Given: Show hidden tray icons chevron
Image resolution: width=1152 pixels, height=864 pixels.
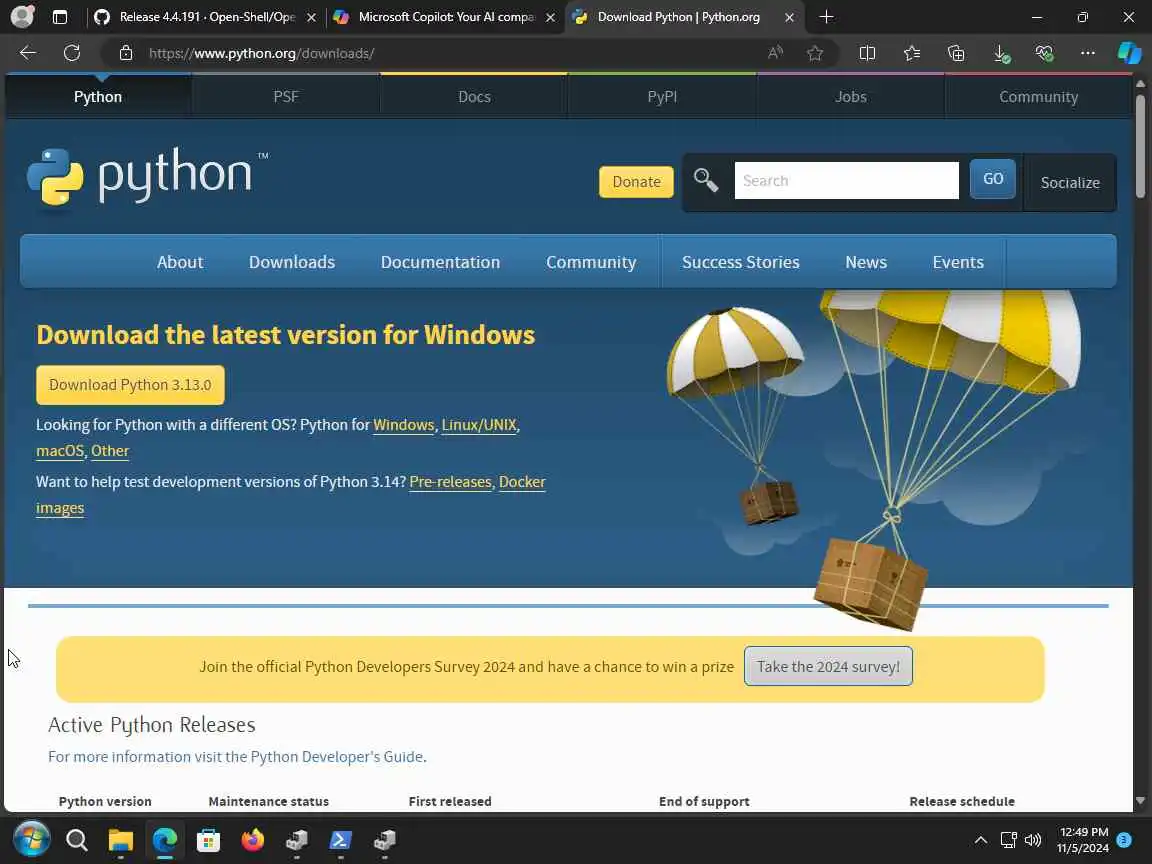Looking at the screenshot, I should click(x=981, y=839).
